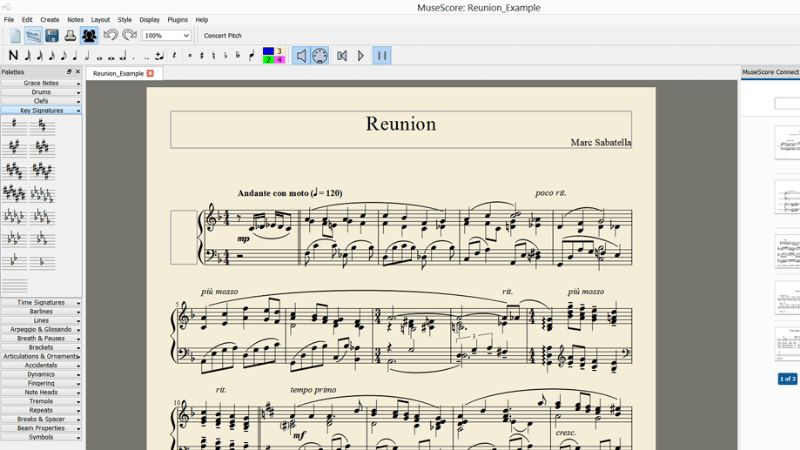Pick the two-sharps key signature in the palette
The height and width of the screenshot is (450, 800).
click(x=42, y=126)
